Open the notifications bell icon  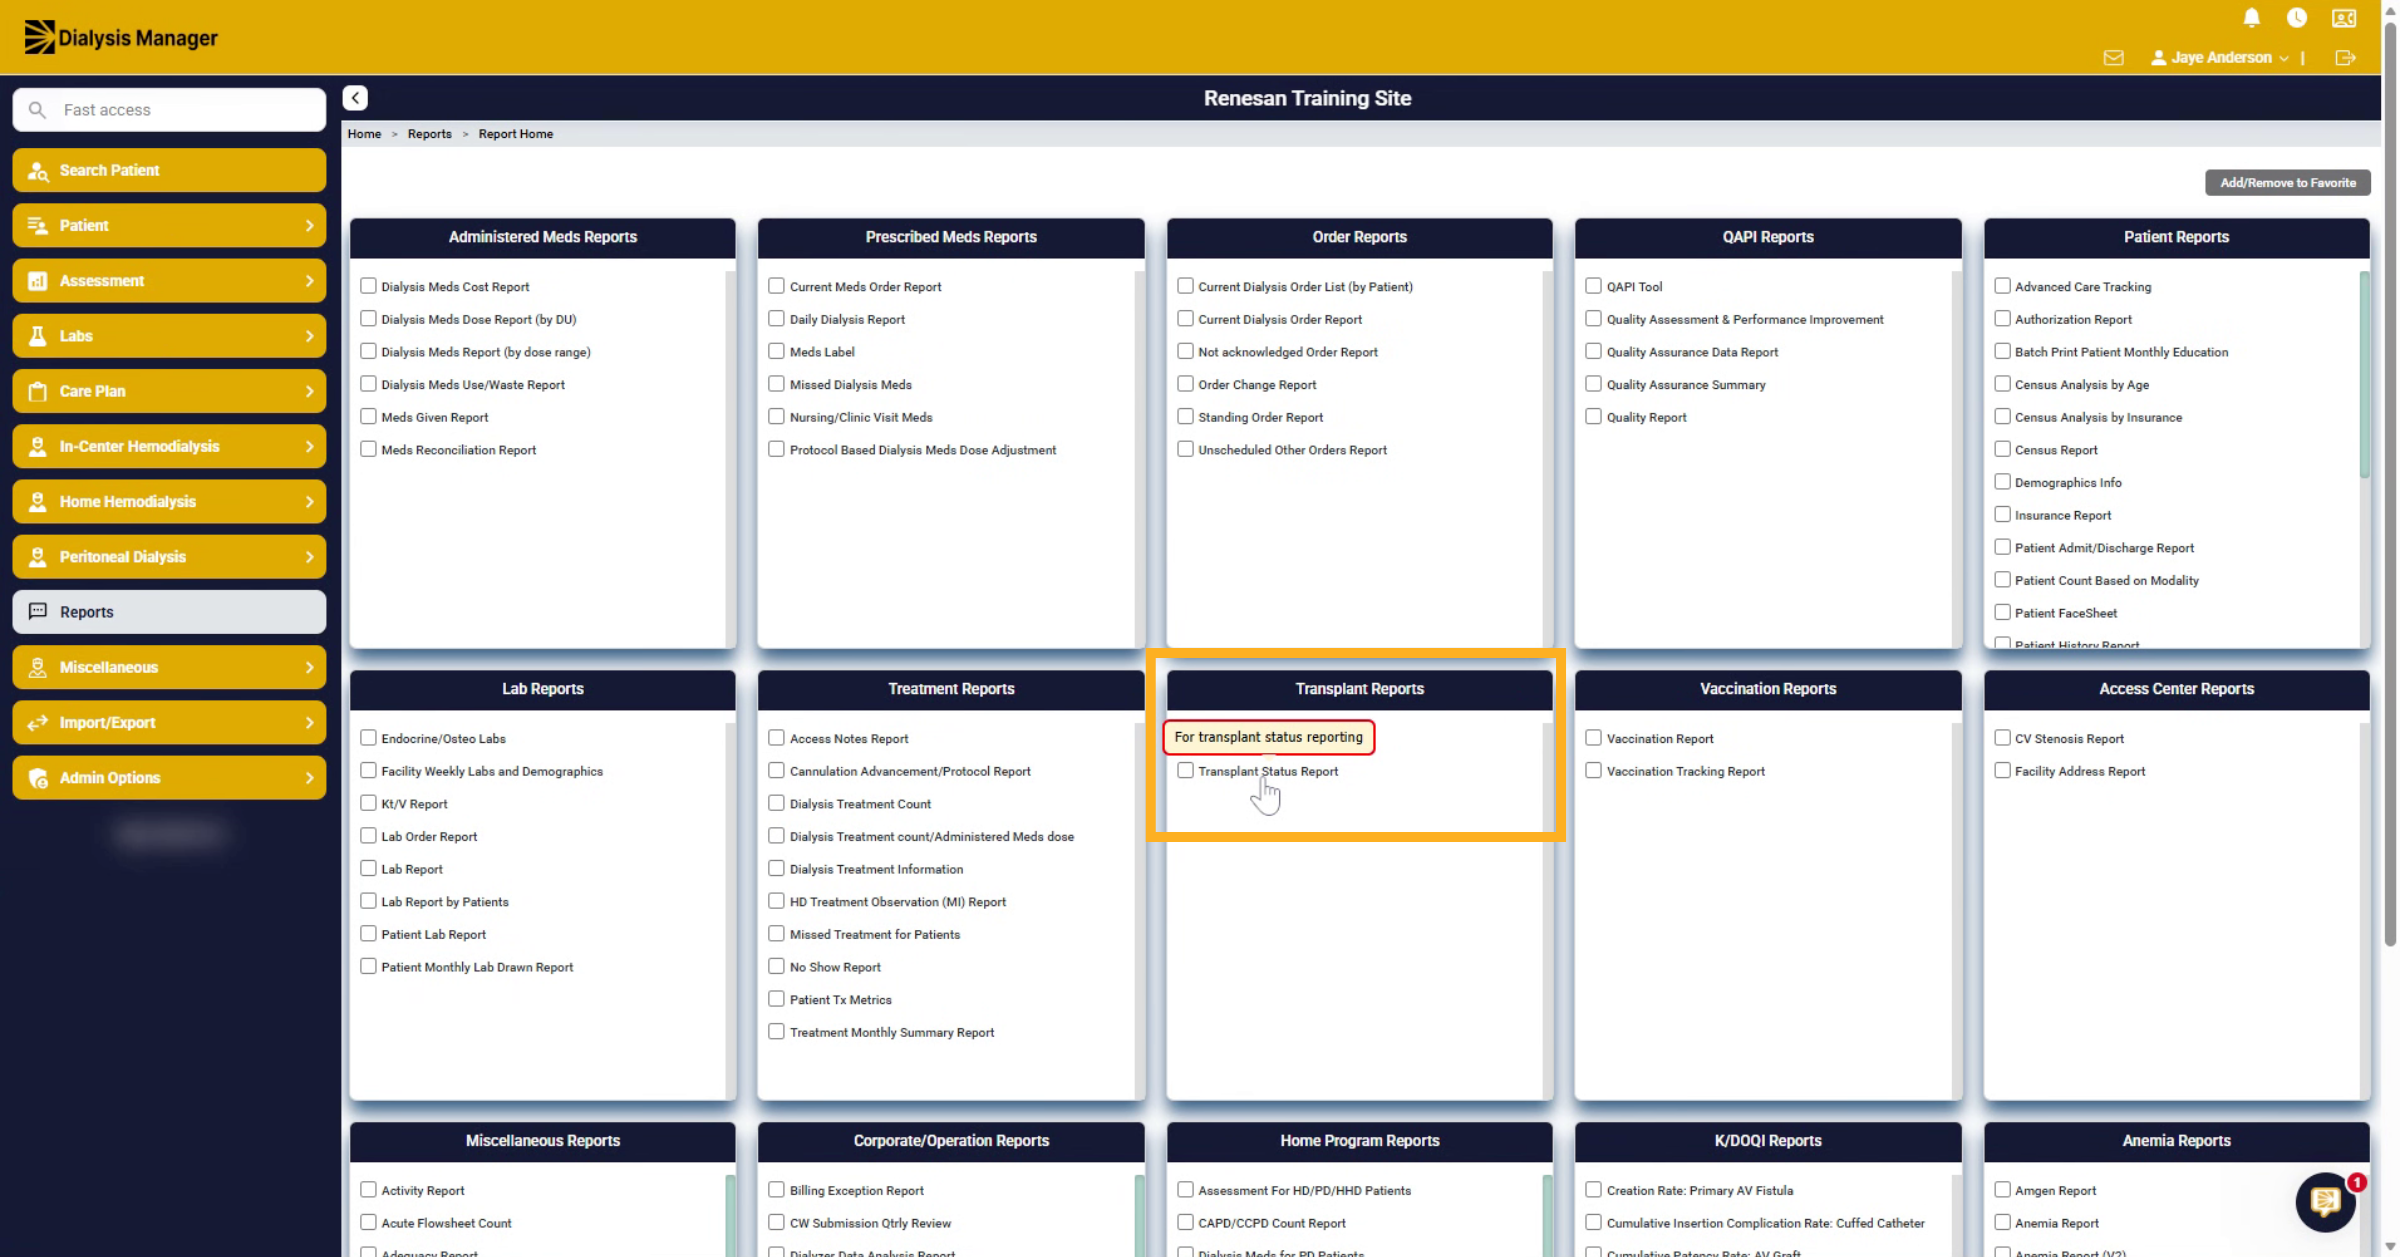tap(2251, 18)
